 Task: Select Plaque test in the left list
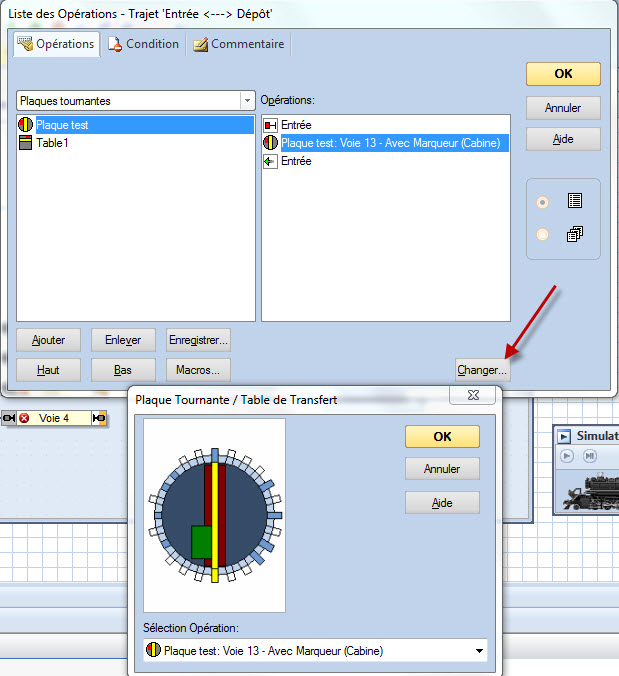point(135,125)
